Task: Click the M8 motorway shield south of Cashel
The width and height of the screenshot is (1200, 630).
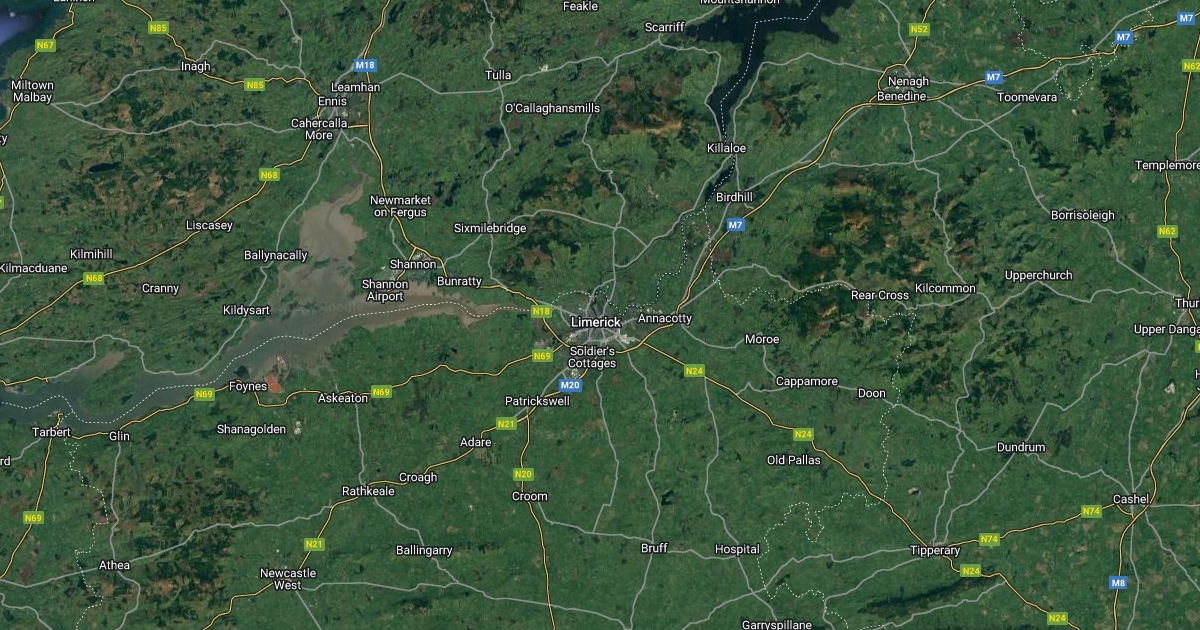Action: 1118,582
